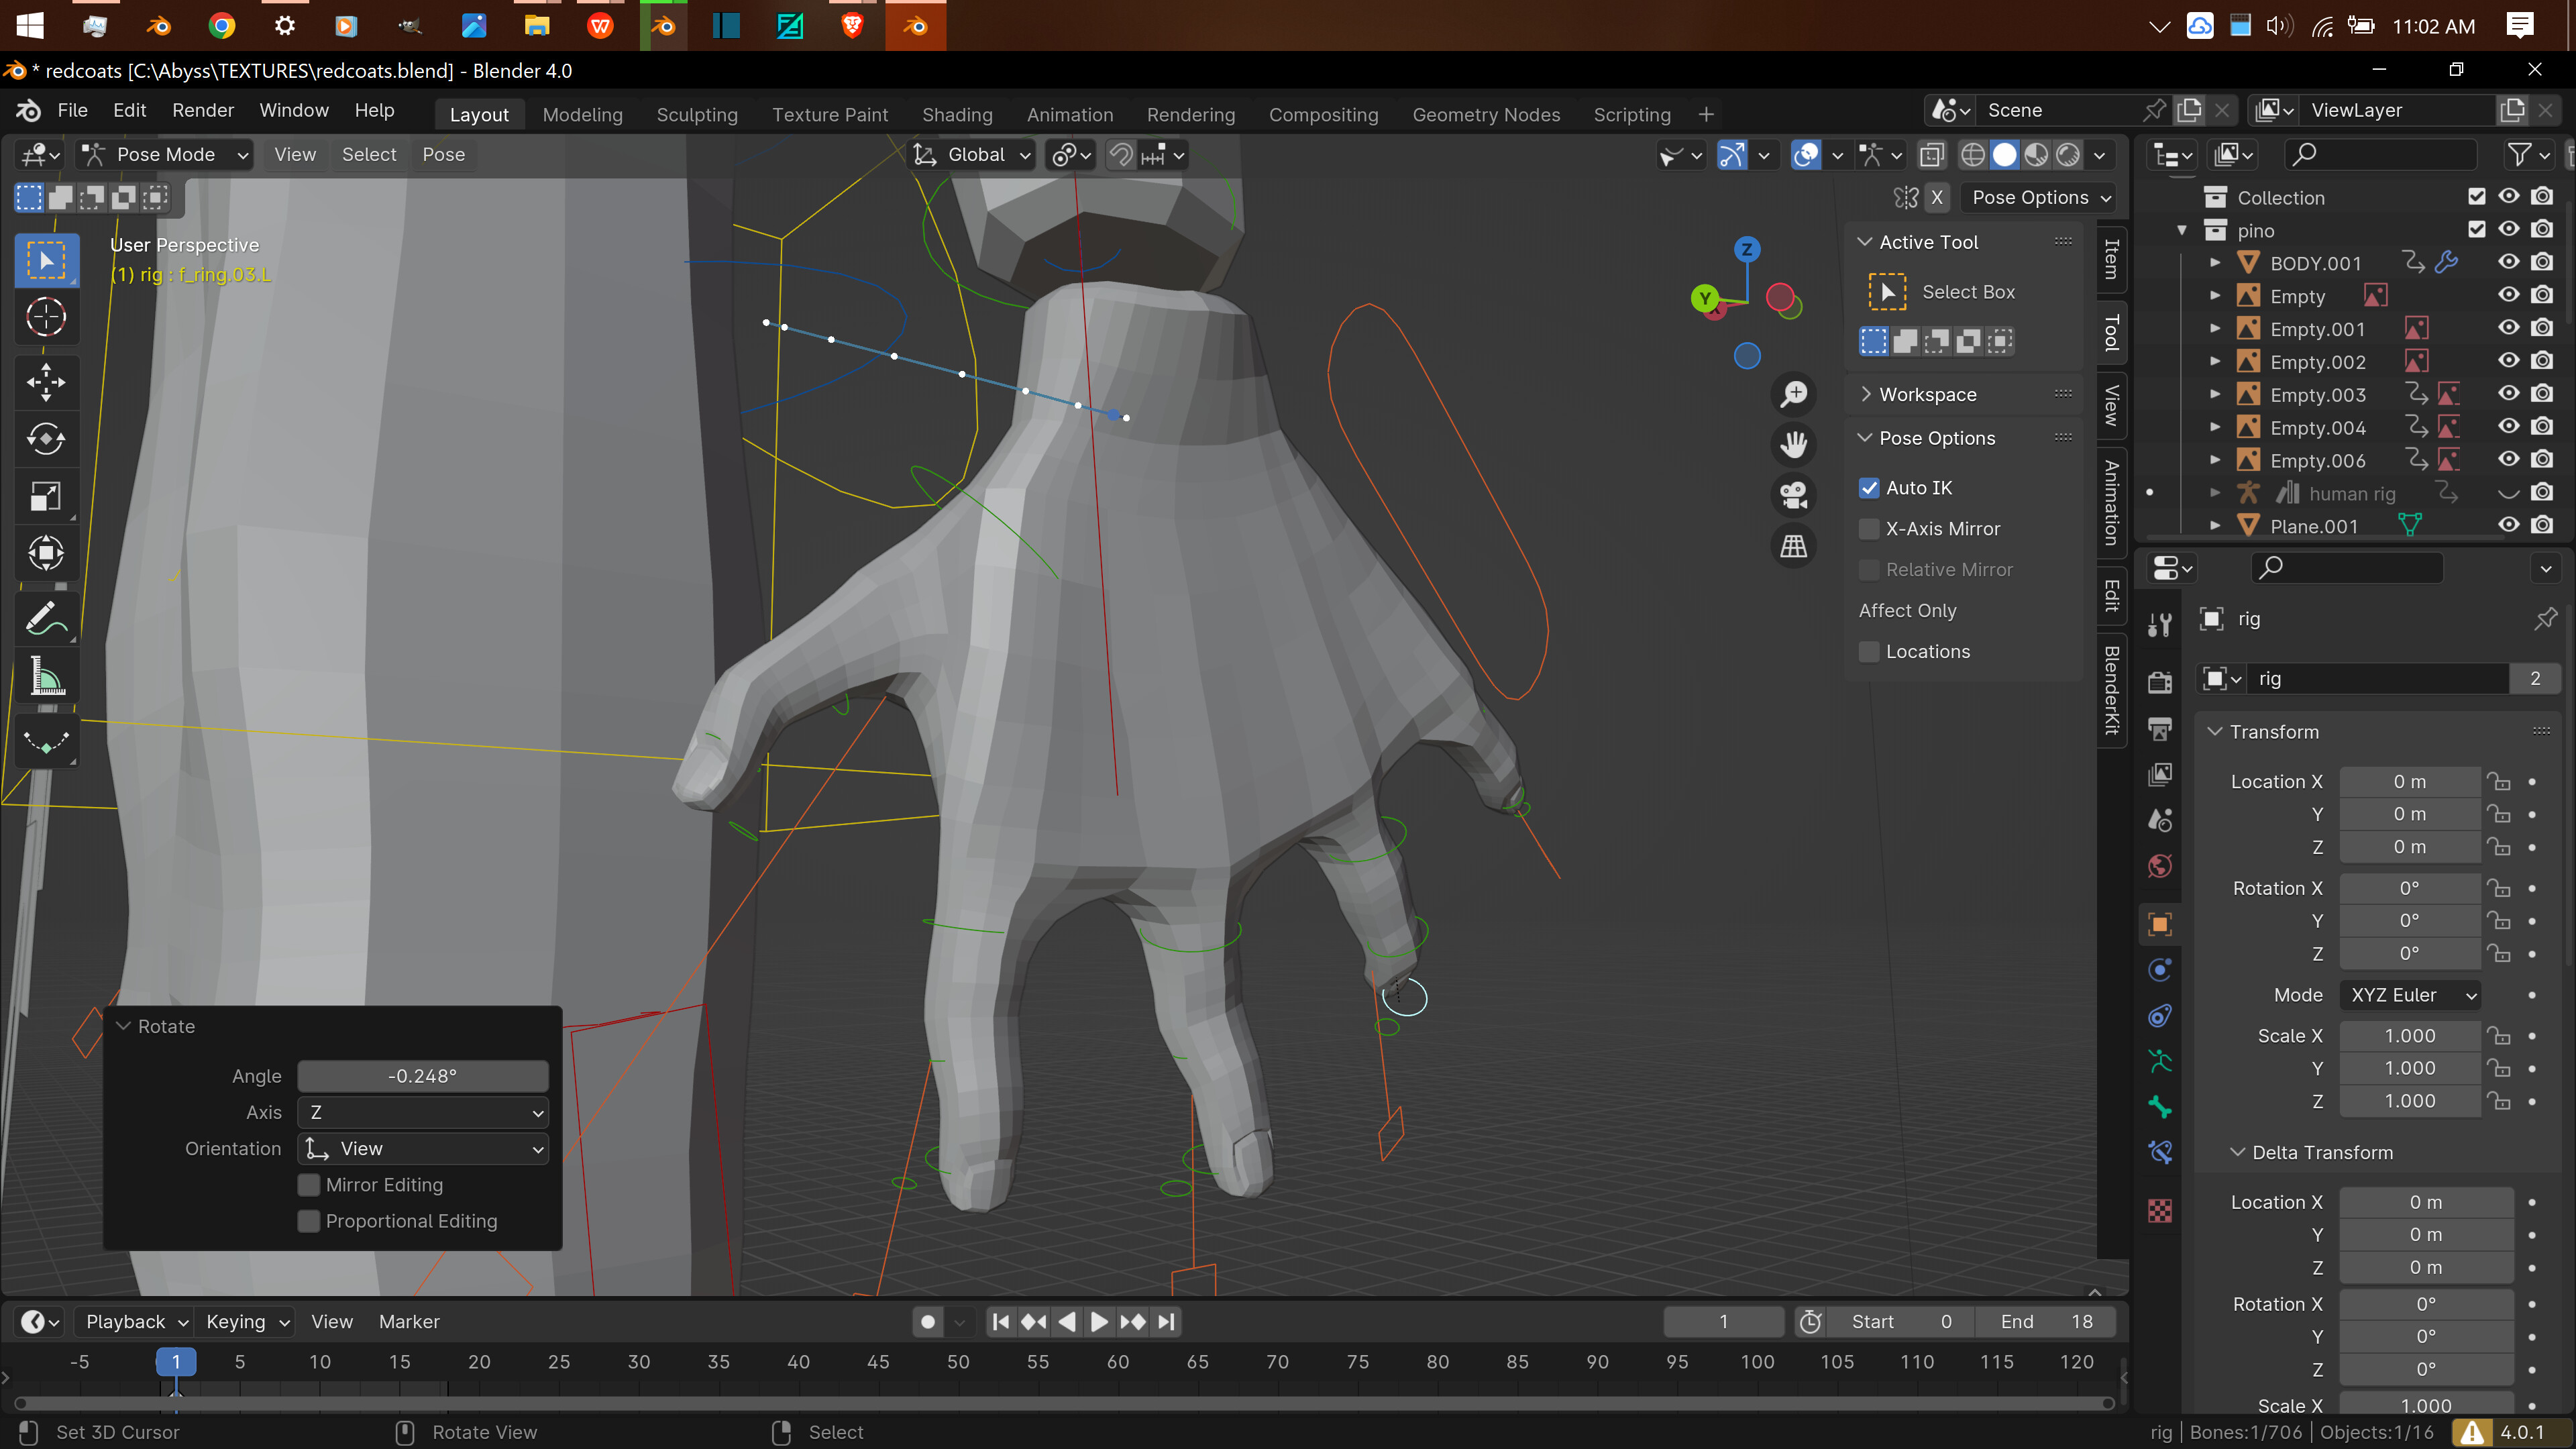
Task: Select the Measure tool
Action: (46, 676)
